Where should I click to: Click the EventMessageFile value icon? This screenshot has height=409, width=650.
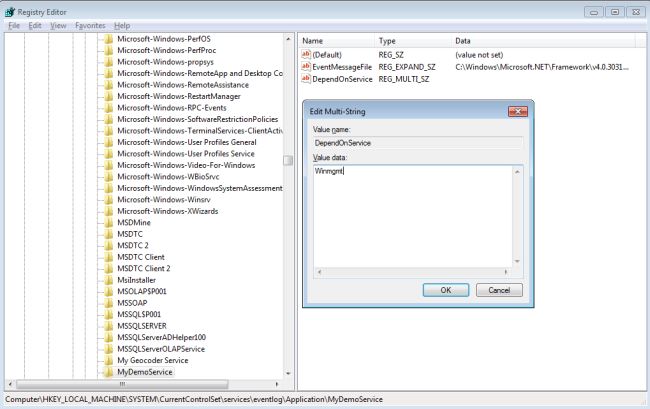(x=306, y=66)
